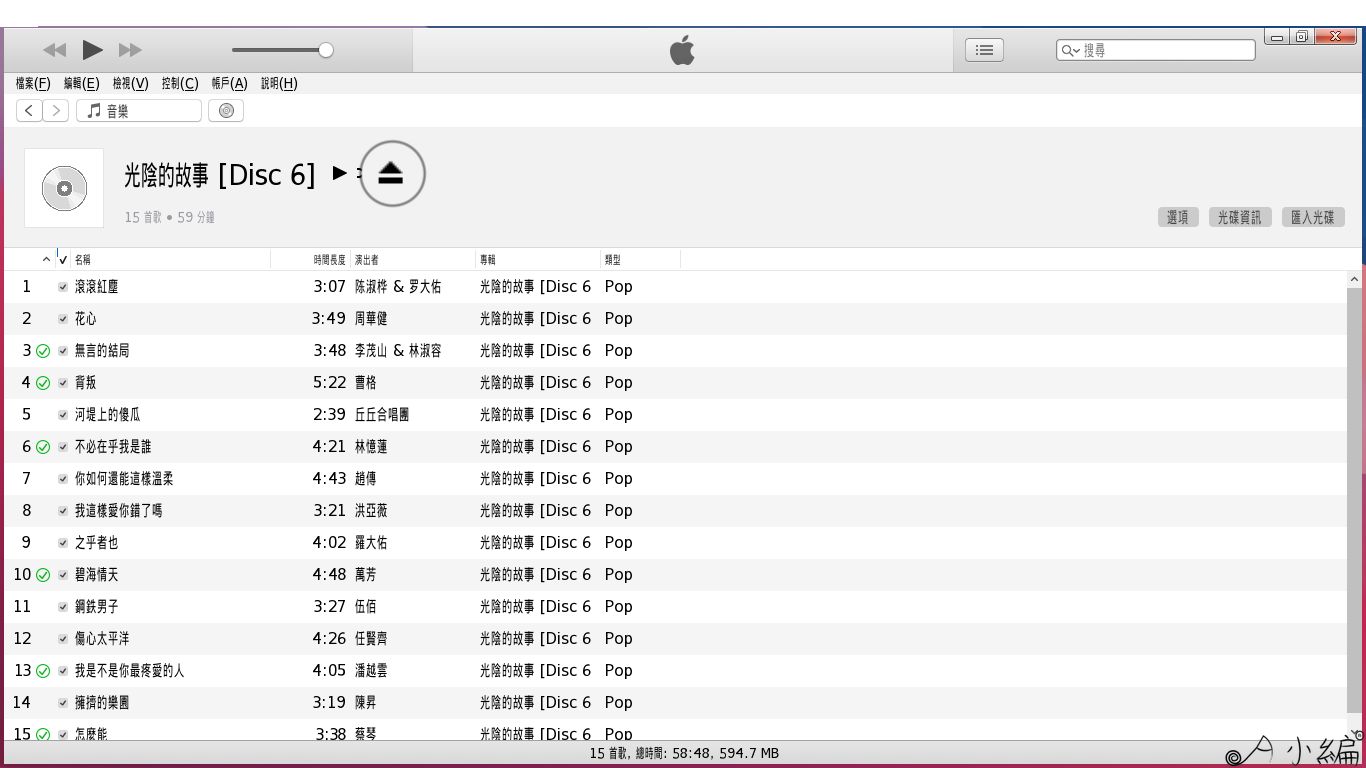Play album with the triangle beside Disc 6 title
Viewport: 1366px width, 768px height.
[339, 173]
